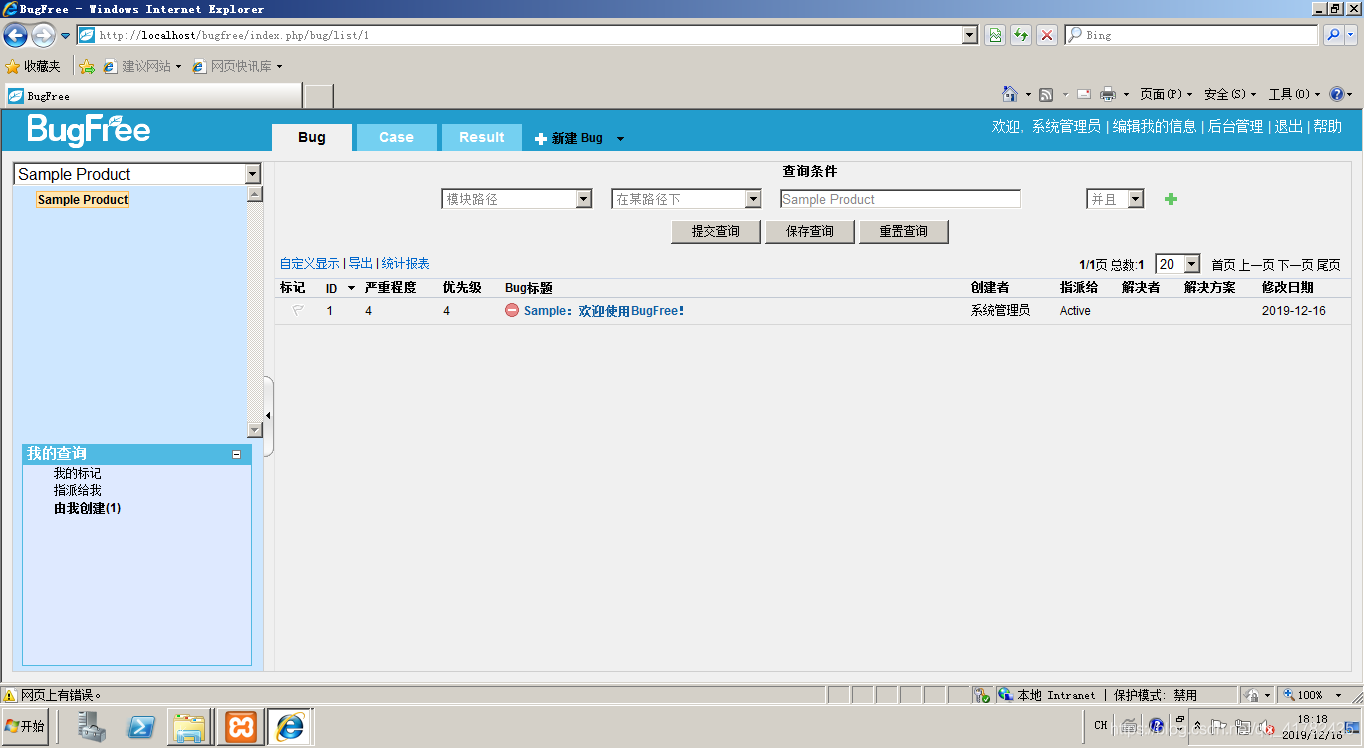Click the 我的标记 query
Viewport: 1364px width, 748px height.
coord(77,473)
